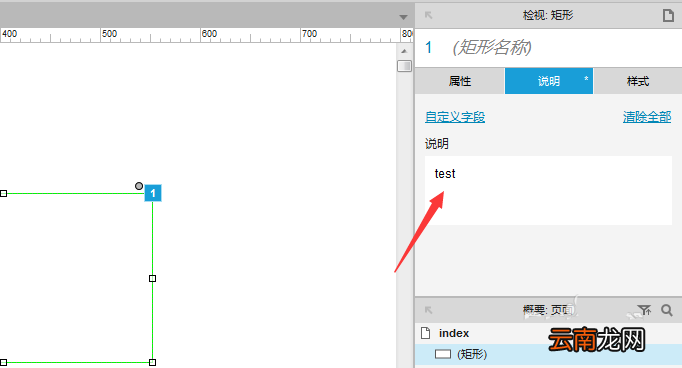682x368 pixels.
Task: Click the 自定义字段 link
Action: tap(455, 117)
